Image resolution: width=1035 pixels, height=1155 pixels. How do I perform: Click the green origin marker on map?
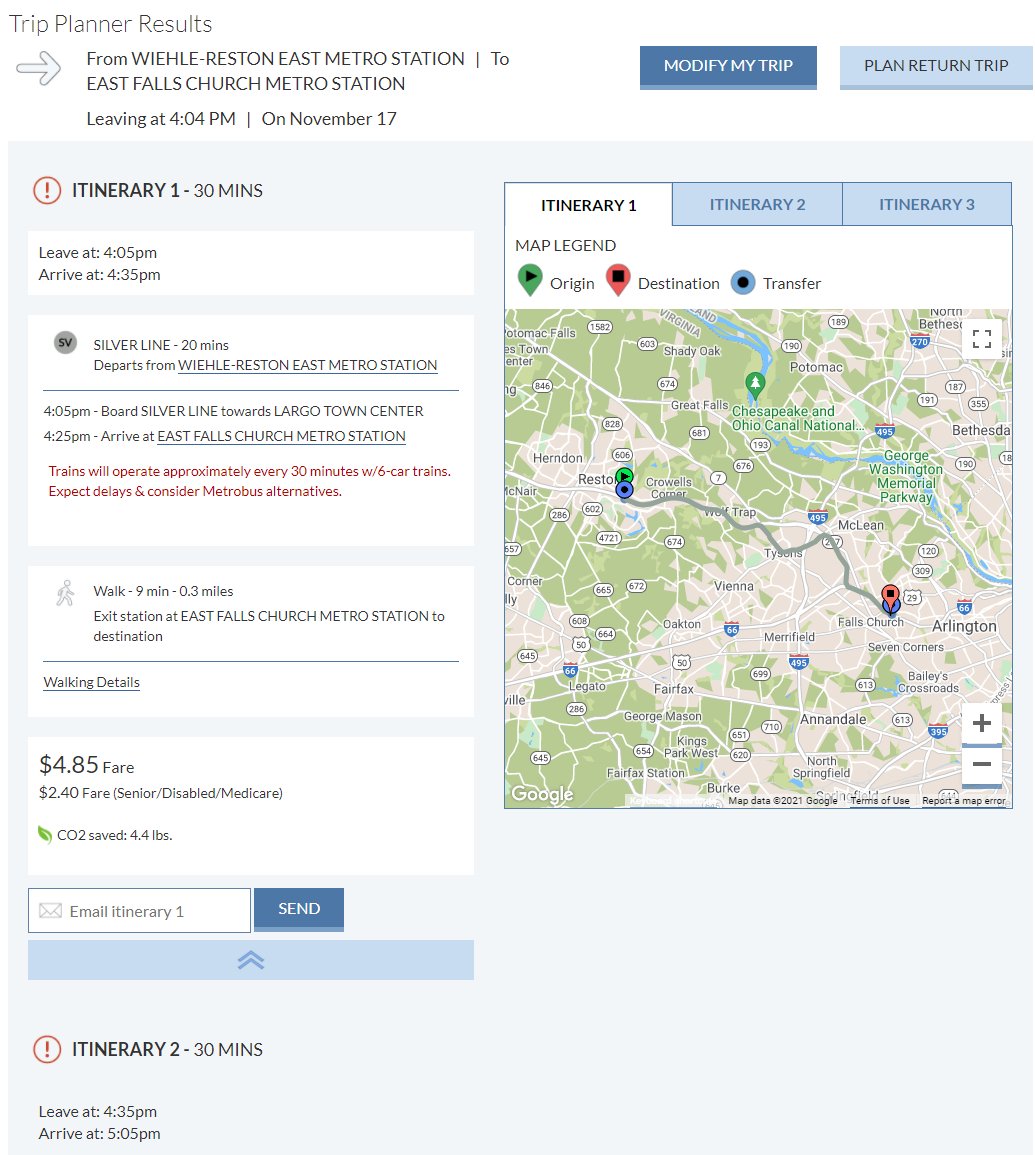(x=625, y=475)
